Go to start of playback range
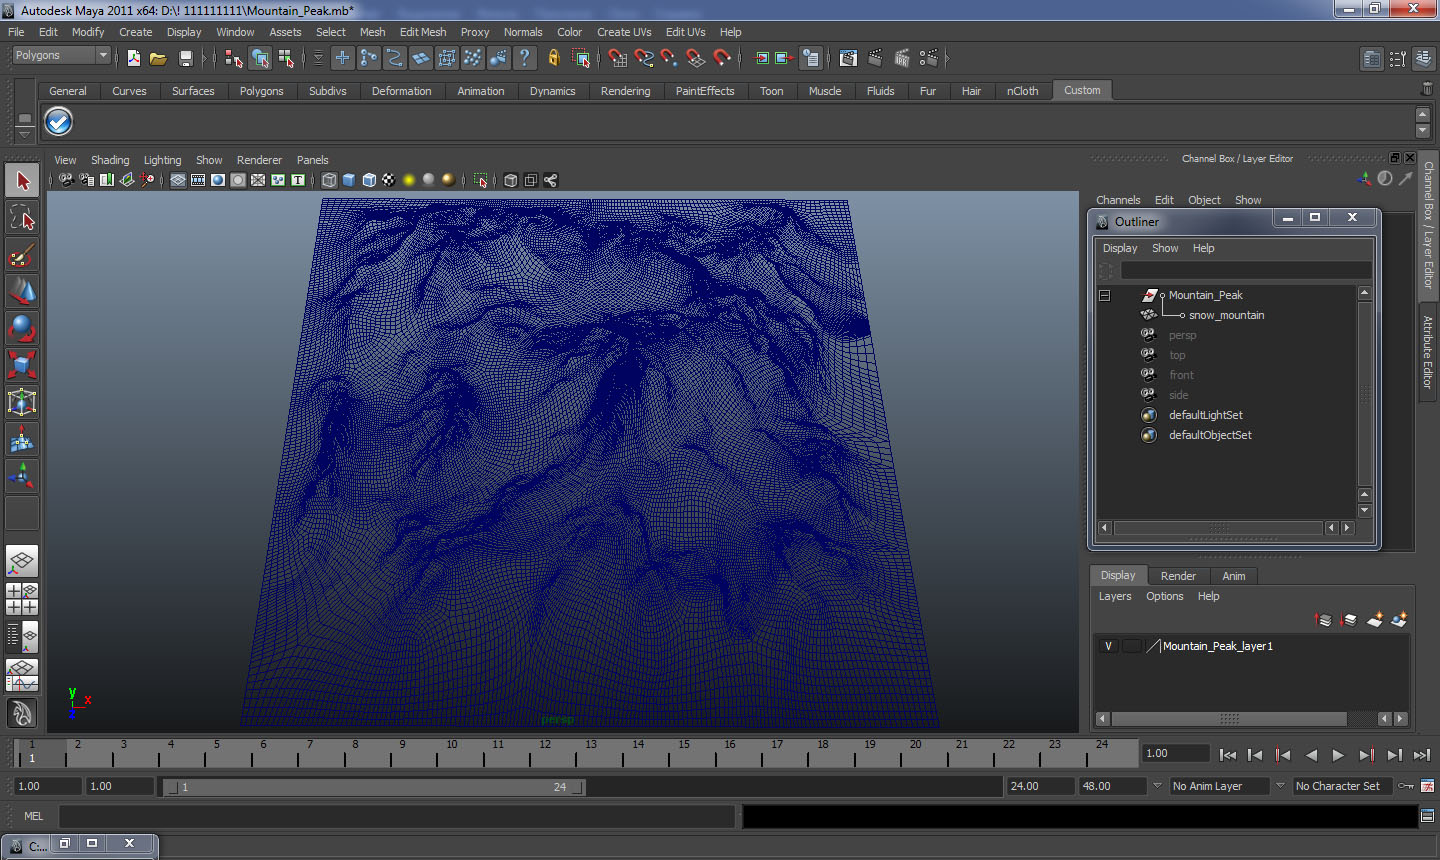The height and width of the screenshot is (860, 1440). tap(1228, 755)
